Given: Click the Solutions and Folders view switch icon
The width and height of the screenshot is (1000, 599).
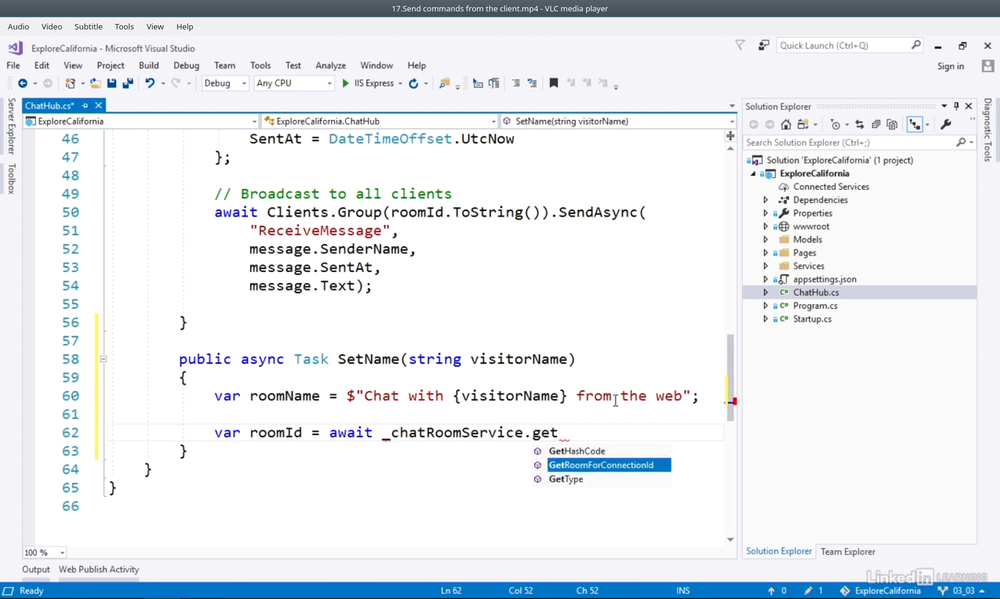Looking at the screenshot, I should [802, 125].
